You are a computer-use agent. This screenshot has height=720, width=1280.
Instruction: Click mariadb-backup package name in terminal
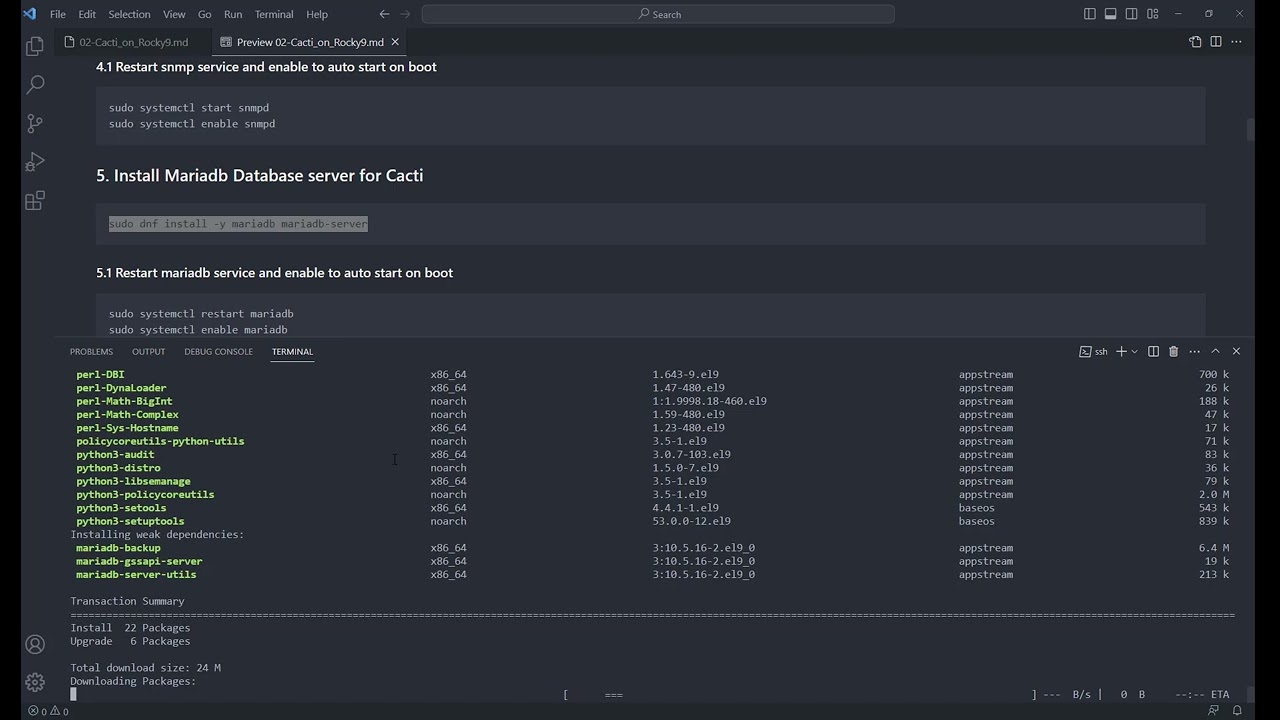(x=118, y=548)
